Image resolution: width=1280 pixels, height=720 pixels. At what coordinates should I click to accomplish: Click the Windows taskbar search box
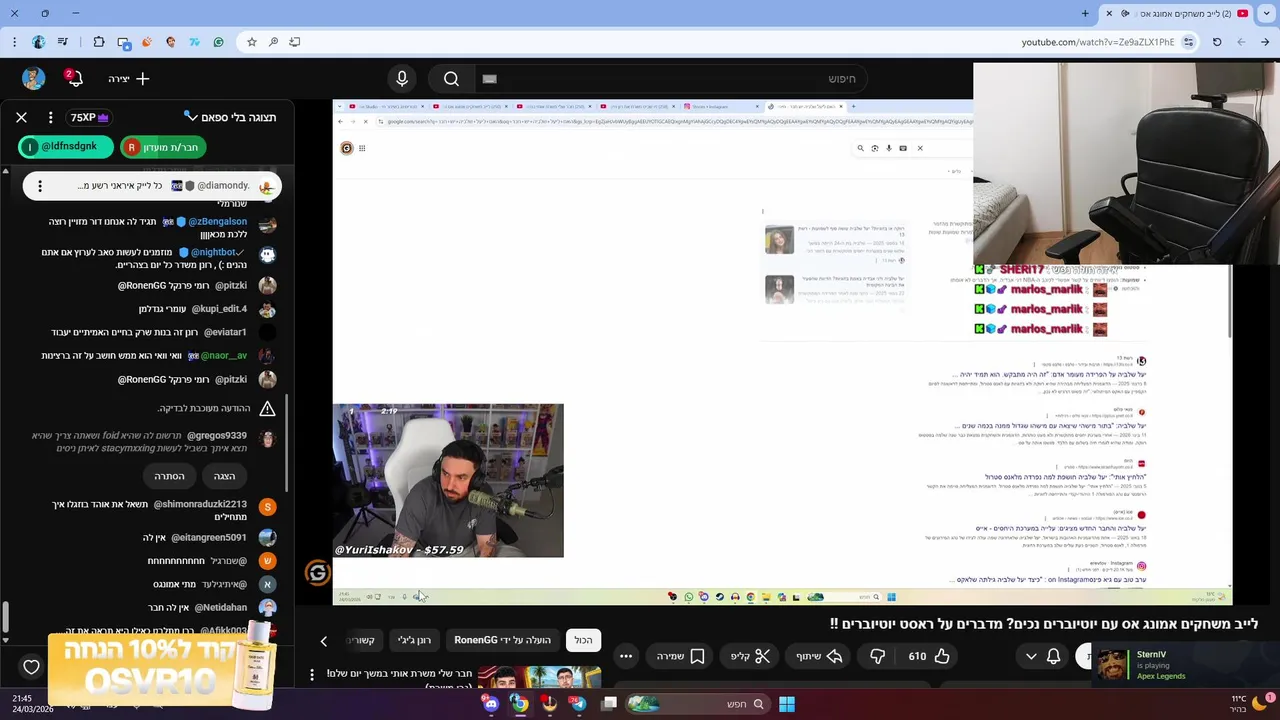[697, 704]
